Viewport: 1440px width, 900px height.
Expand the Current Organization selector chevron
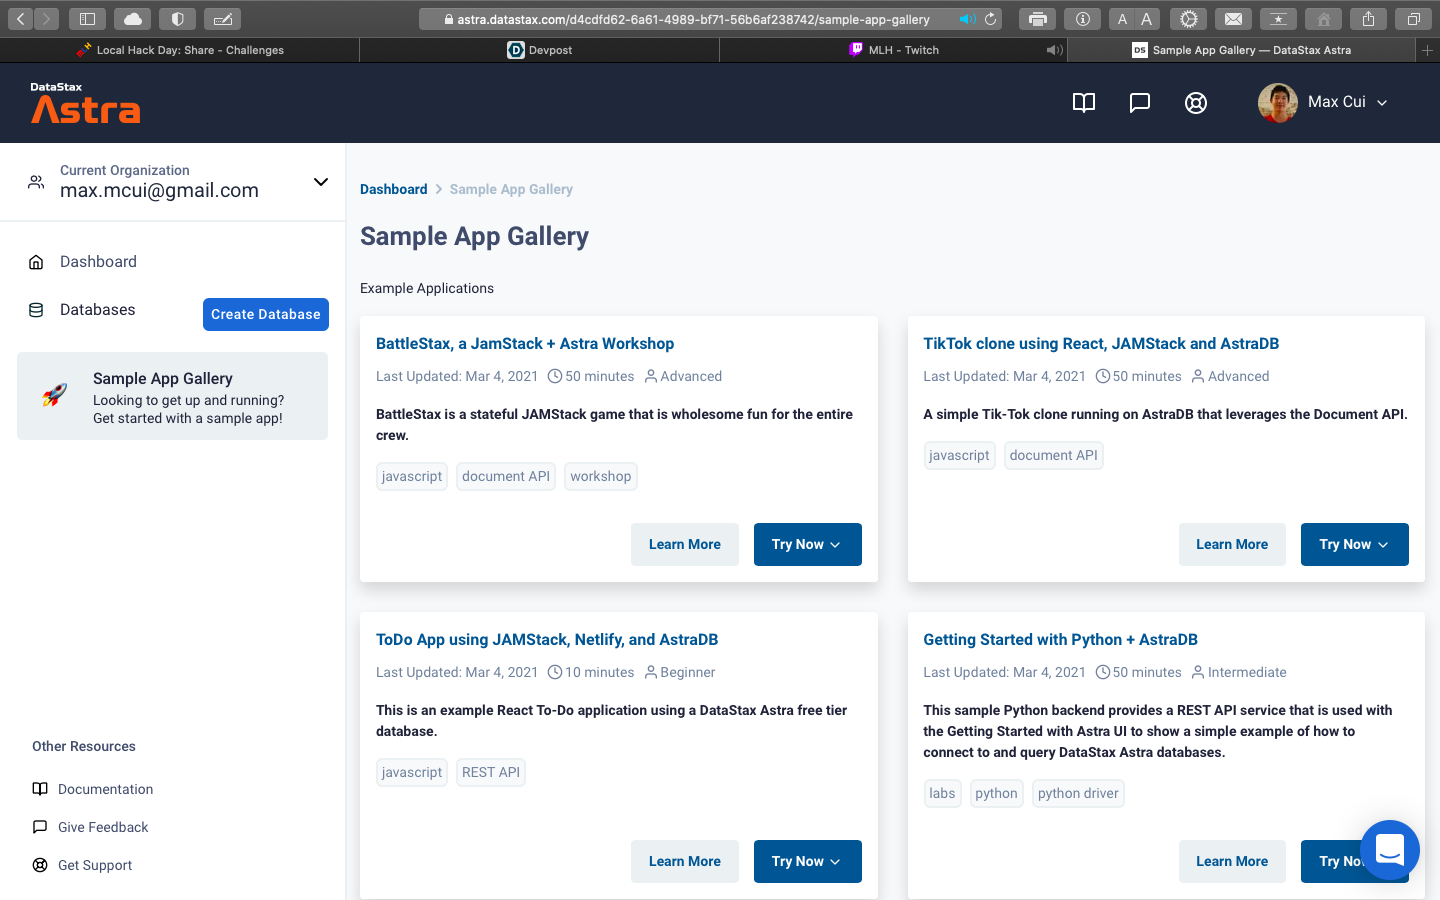click(x=321, y=182)
